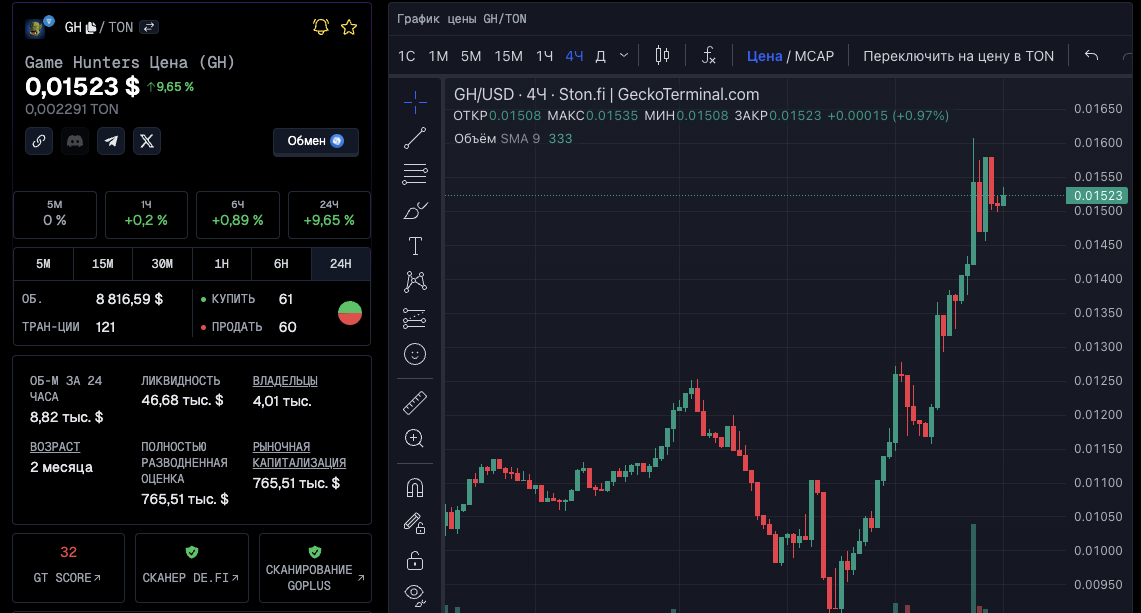This screenshot has height=613, width=1141.
Task: Click the 0,002291 TON price text
Action: pyautogui.click(x=71, y=109)
